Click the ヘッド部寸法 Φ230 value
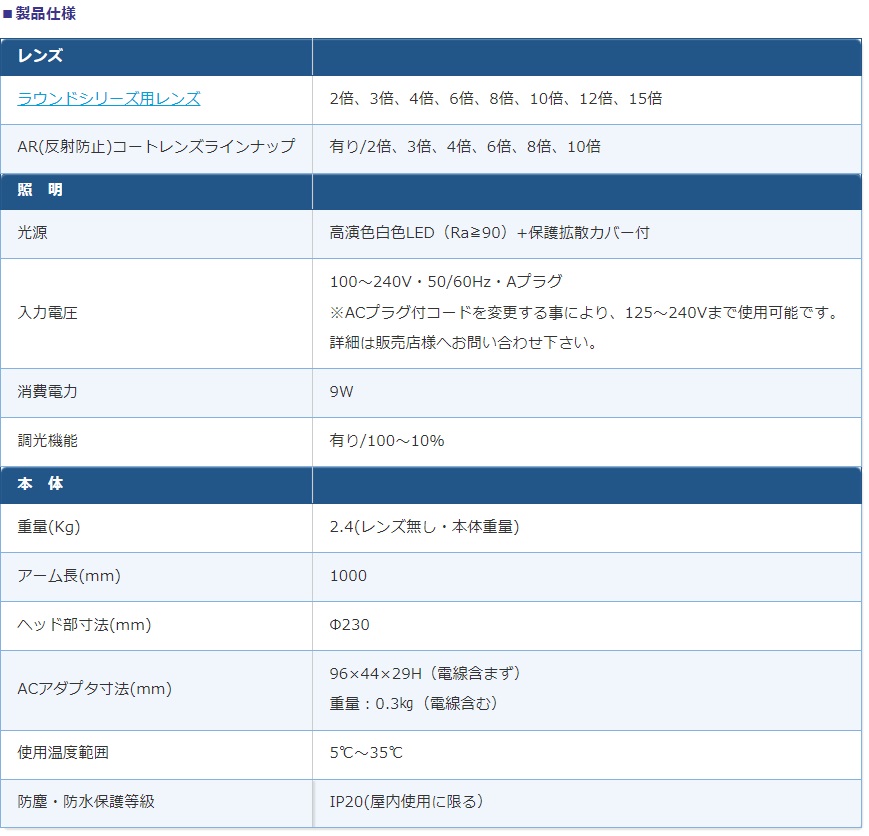The image size is (869, 836). pyautogui.click(x=349, y=625)
